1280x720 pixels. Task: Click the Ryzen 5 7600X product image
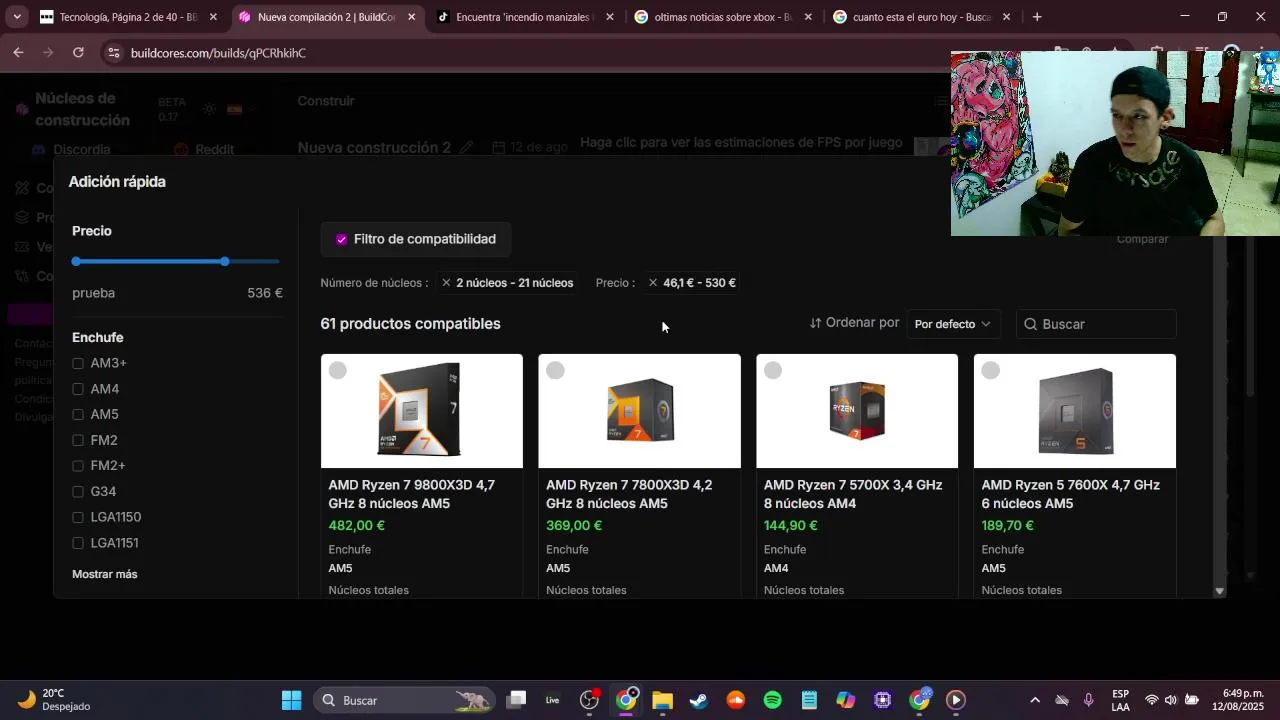[1075, 411]
